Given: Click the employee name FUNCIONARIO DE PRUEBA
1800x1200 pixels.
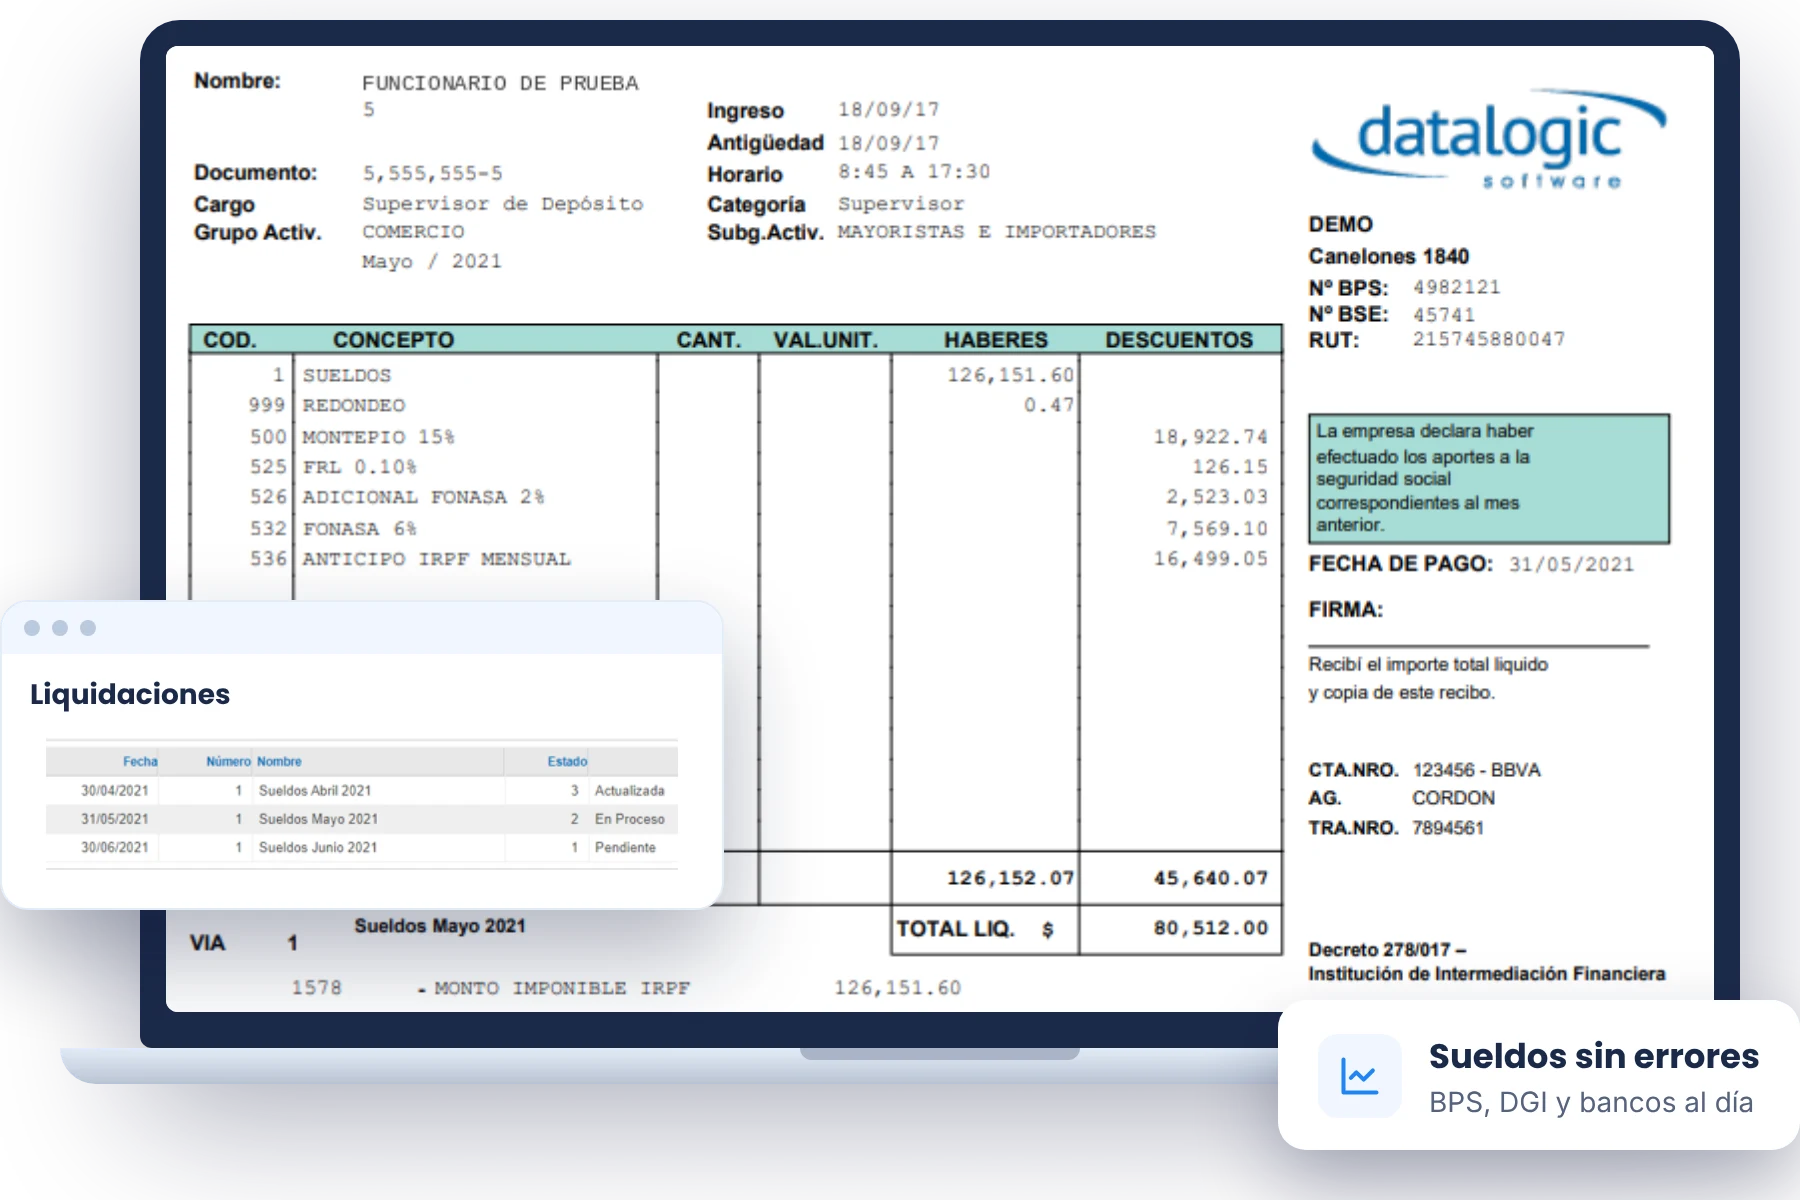Looking at the screenshot, I should [x=500, y=83].
